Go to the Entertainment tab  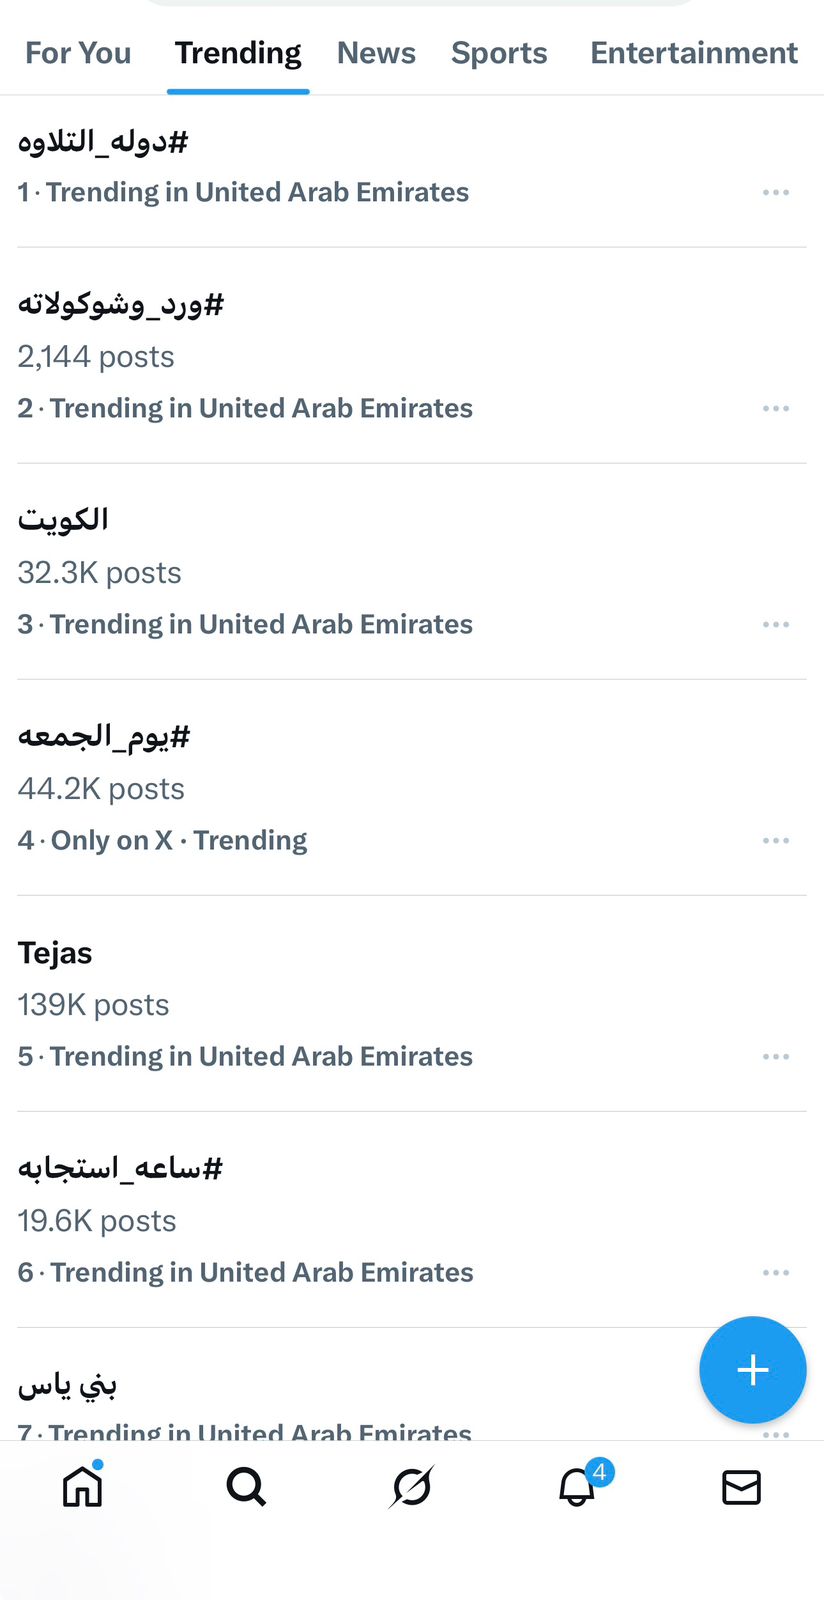pos(694,53)
